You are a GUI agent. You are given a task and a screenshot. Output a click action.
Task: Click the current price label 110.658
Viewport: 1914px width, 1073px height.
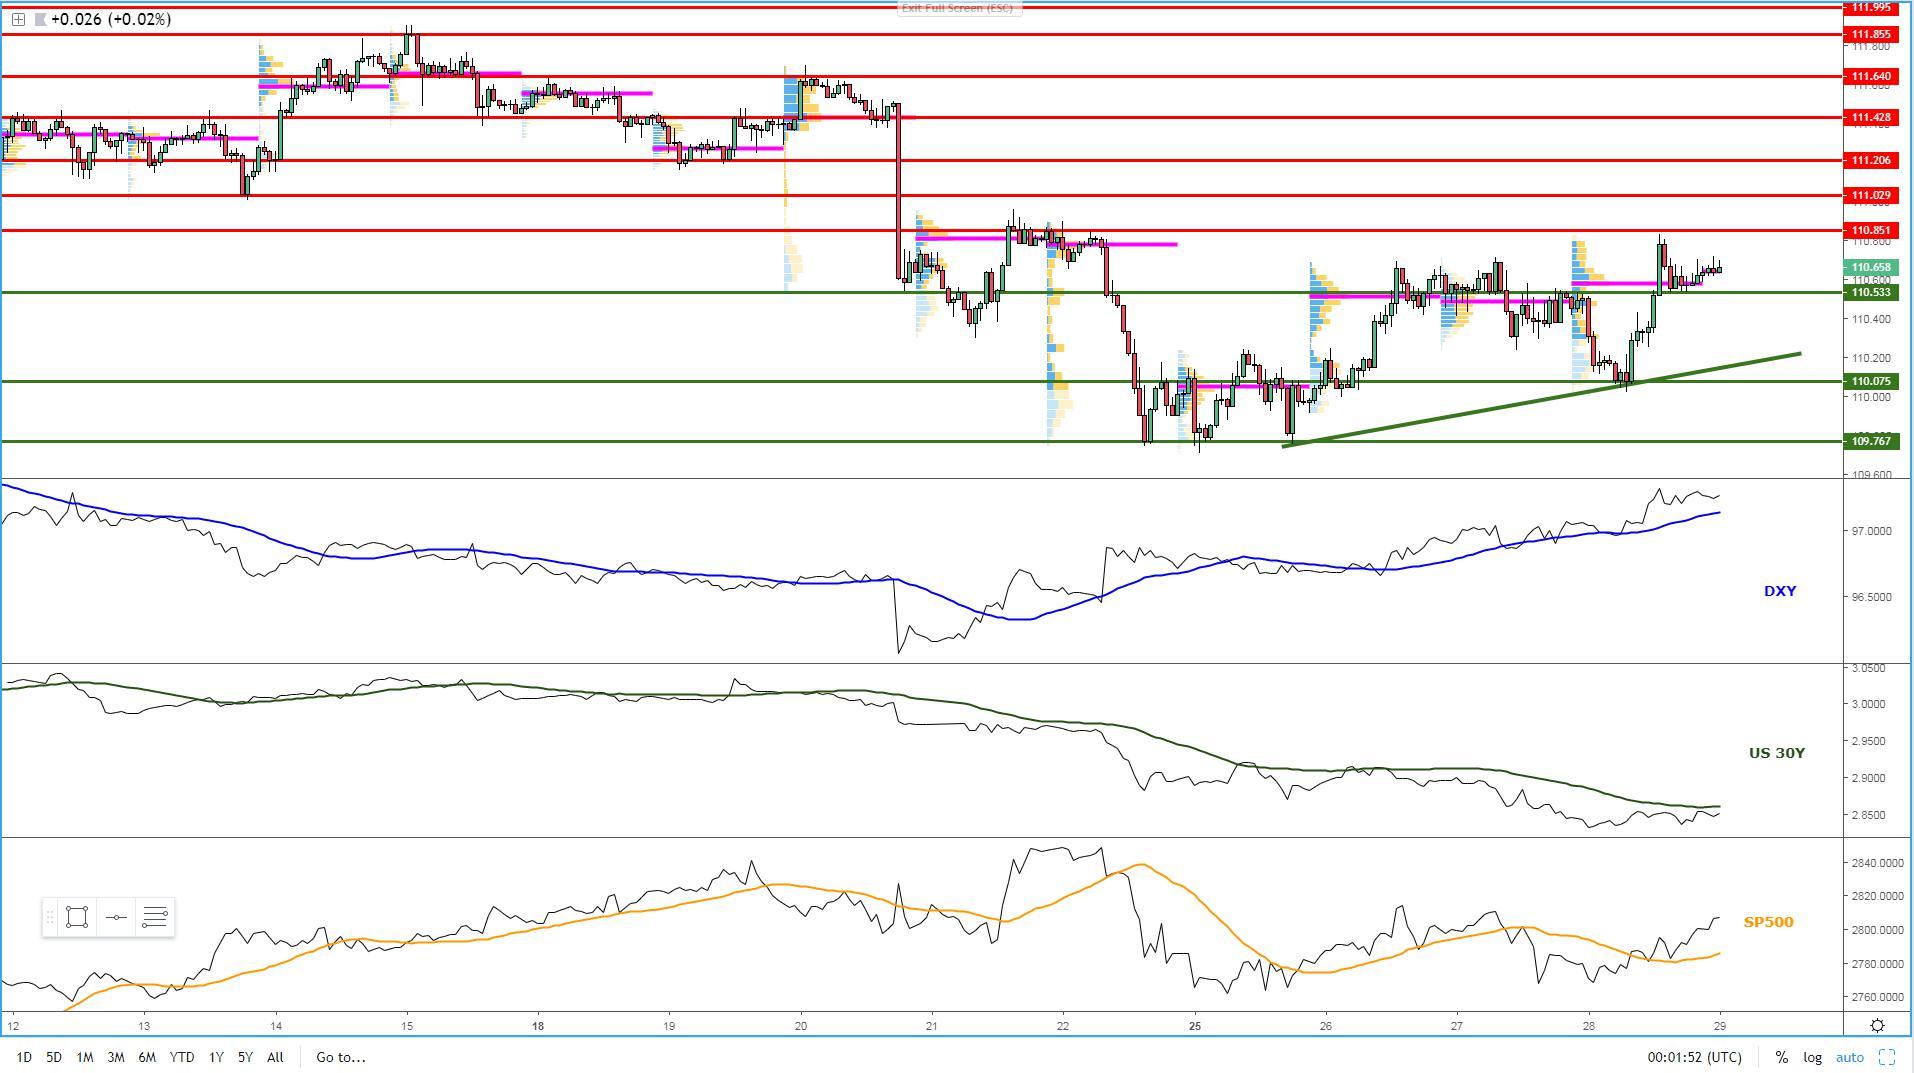tap(1870, 267)
